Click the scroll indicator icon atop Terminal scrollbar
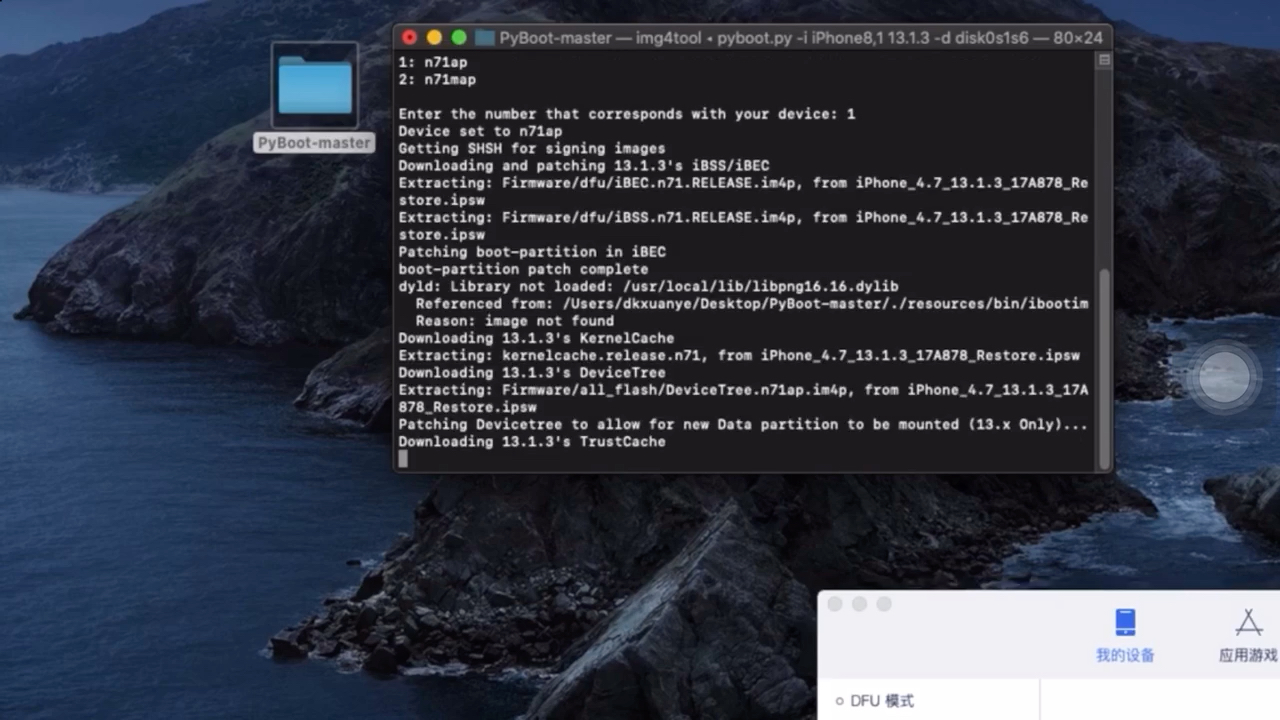This screenshot has height=720, width=1280. tap(1104, 60)
